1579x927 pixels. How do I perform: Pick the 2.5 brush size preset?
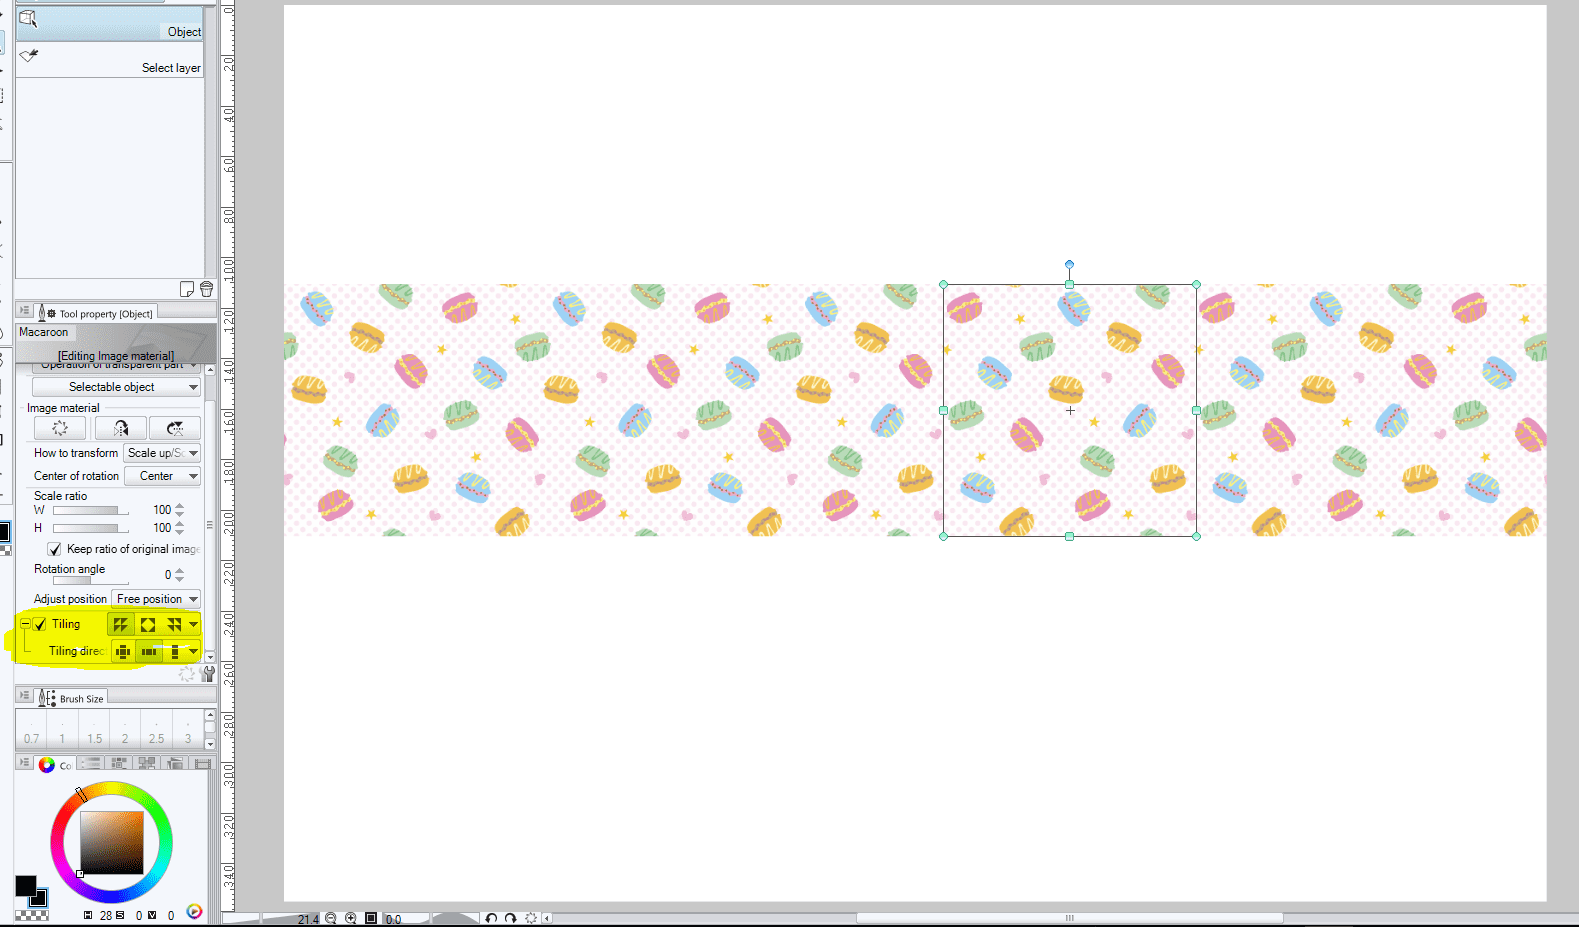(x=157, y=729)
